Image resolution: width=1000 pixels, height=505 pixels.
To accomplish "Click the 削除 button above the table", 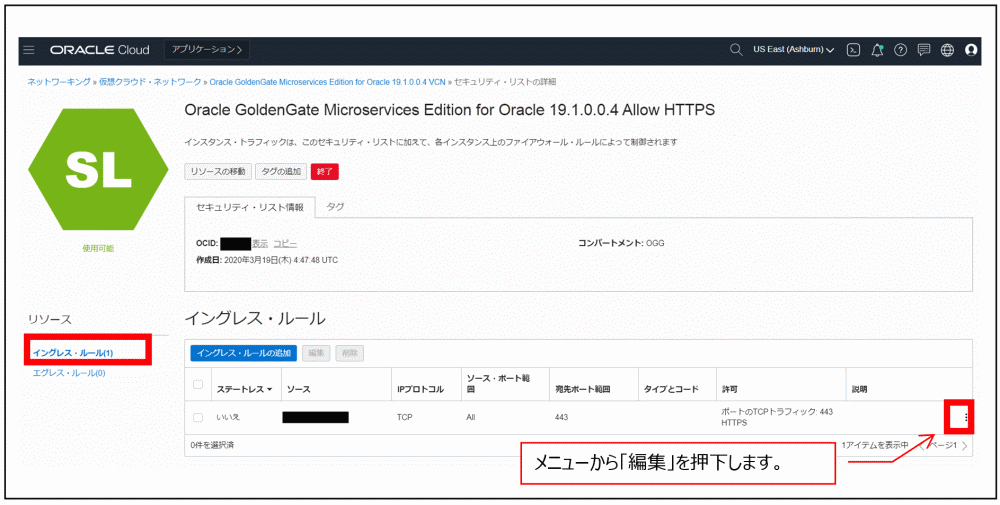I will [350, 353].
